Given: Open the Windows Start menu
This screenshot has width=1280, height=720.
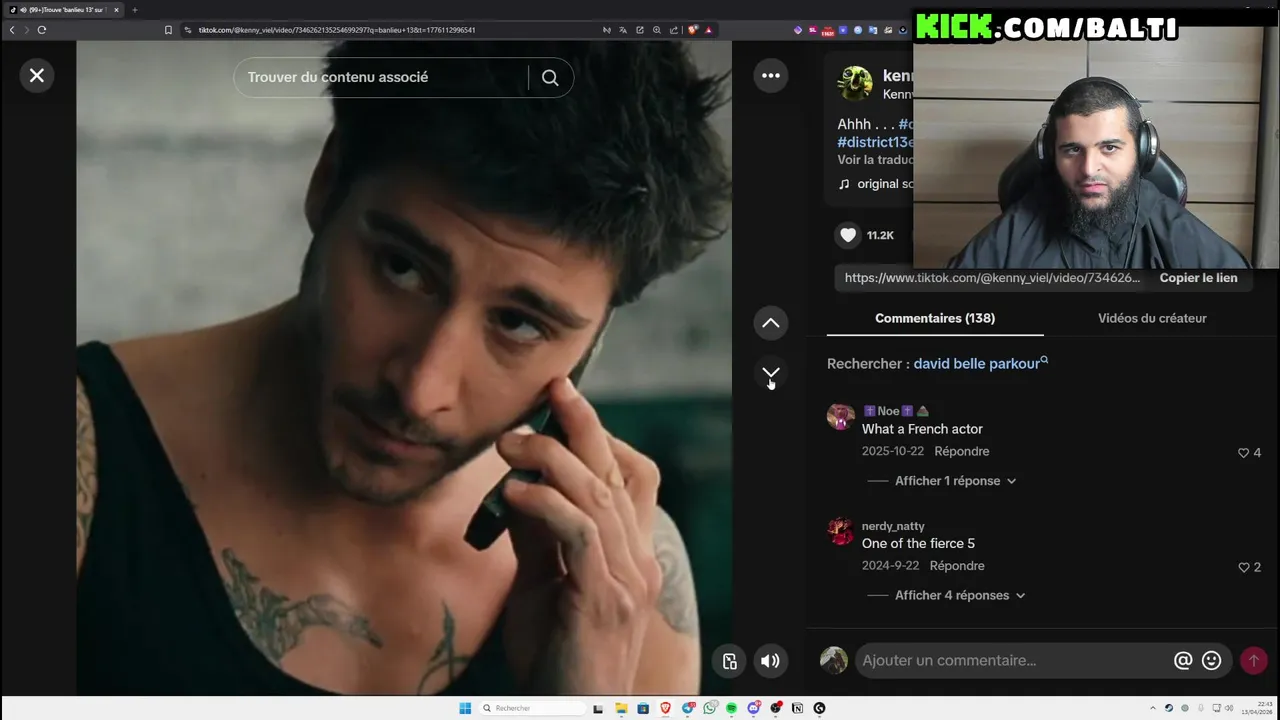Looking at the screenshot, I should 465,708.
